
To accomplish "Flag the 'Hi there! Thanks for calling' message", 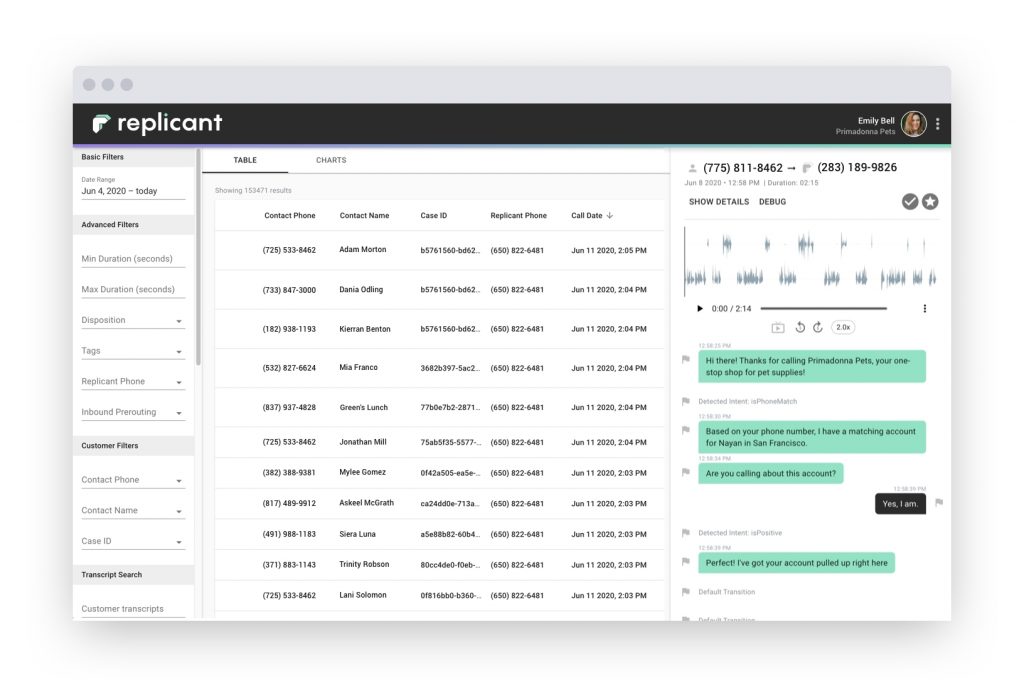I will pos(686,359).
